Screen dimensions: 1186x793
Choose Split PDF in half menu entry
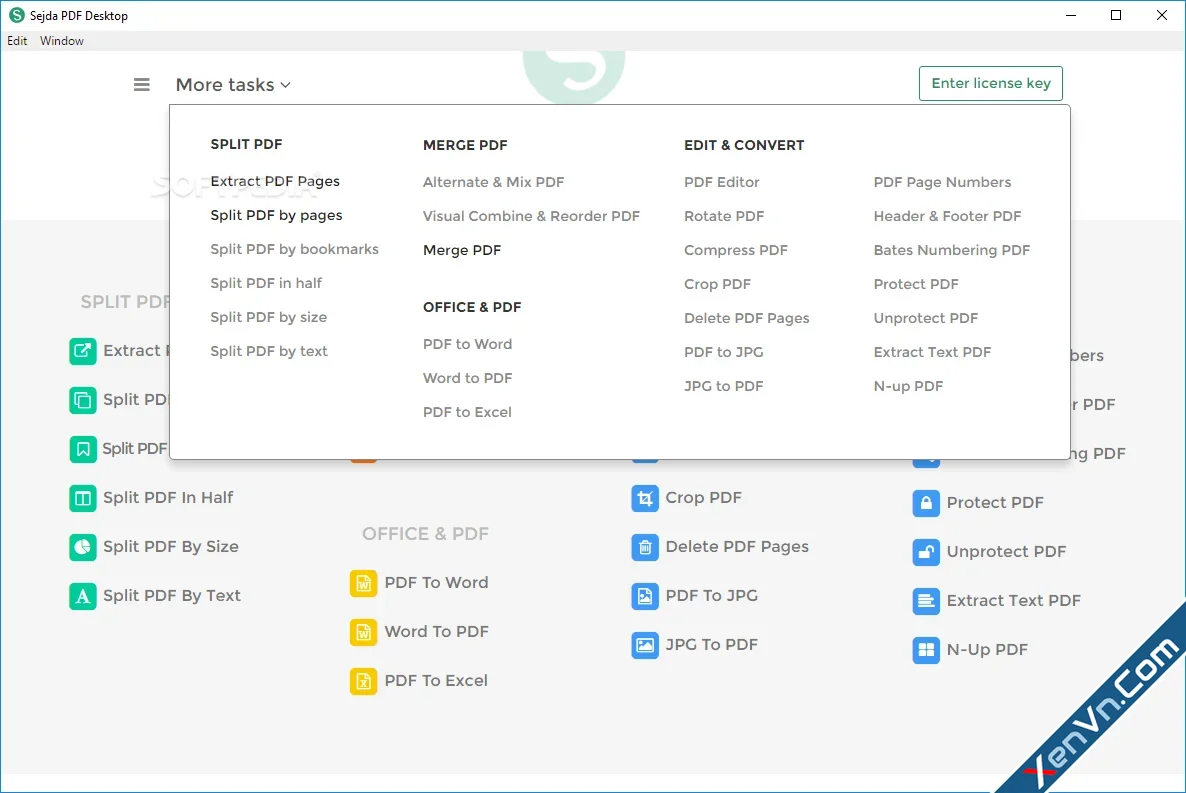click(x=265, y=283)
